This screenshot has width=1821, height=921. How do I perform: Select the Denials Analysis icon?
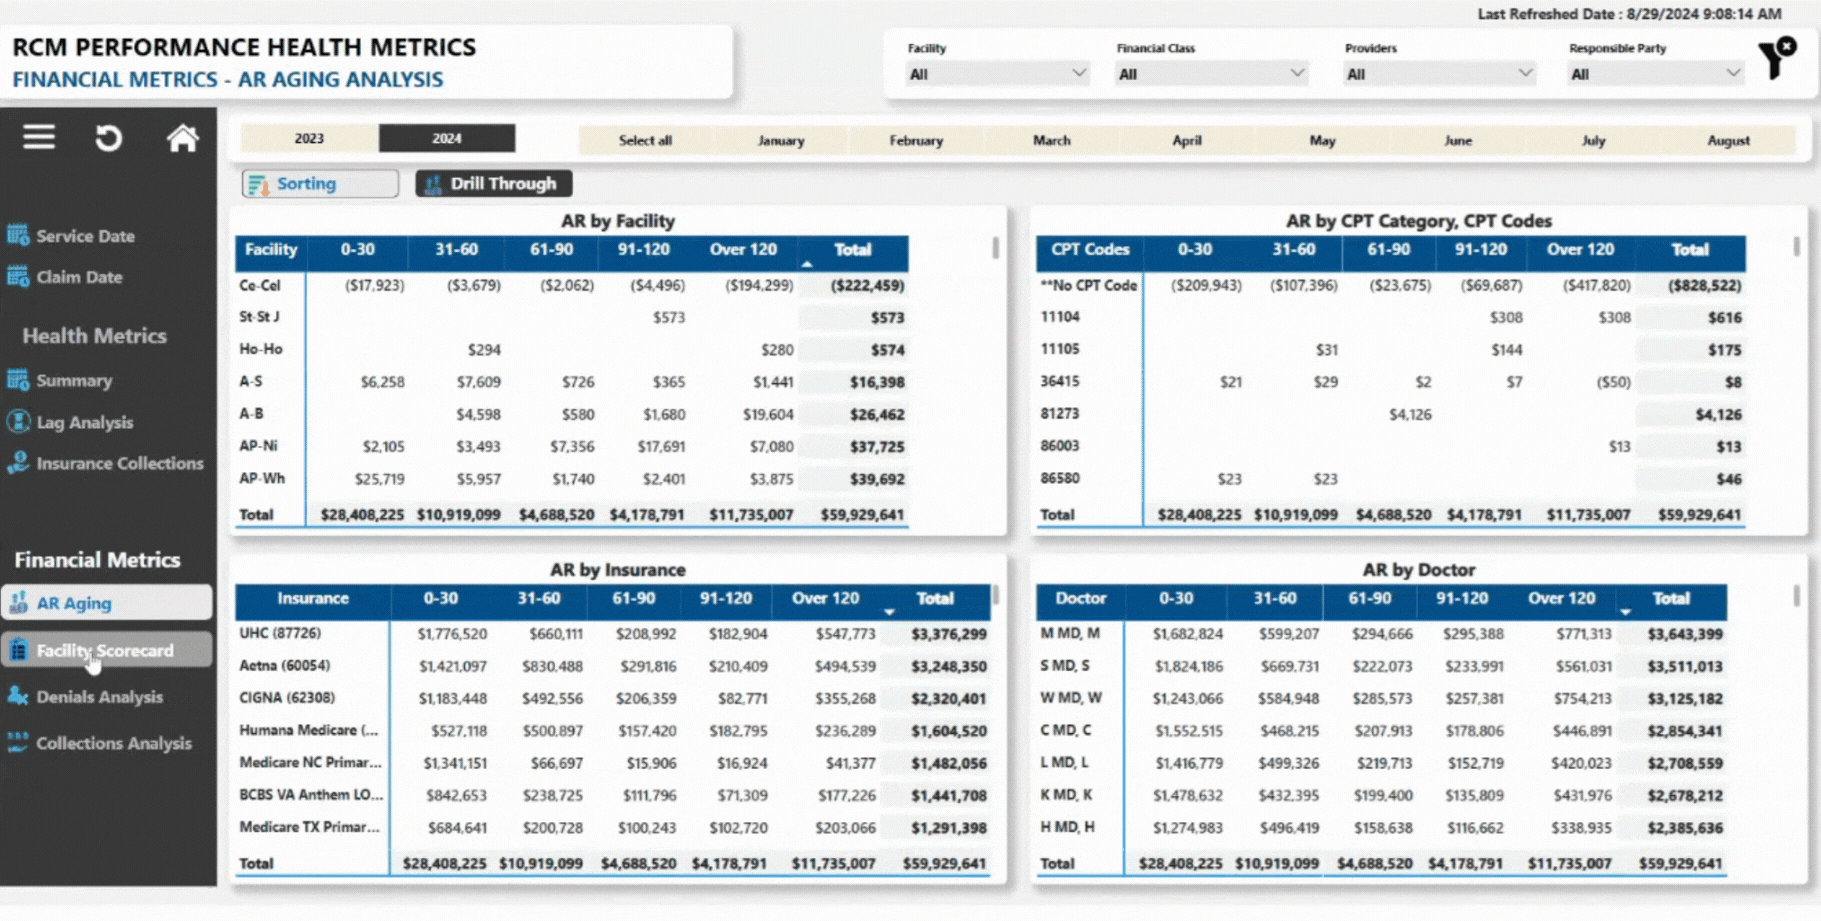[x=18, y=697]
